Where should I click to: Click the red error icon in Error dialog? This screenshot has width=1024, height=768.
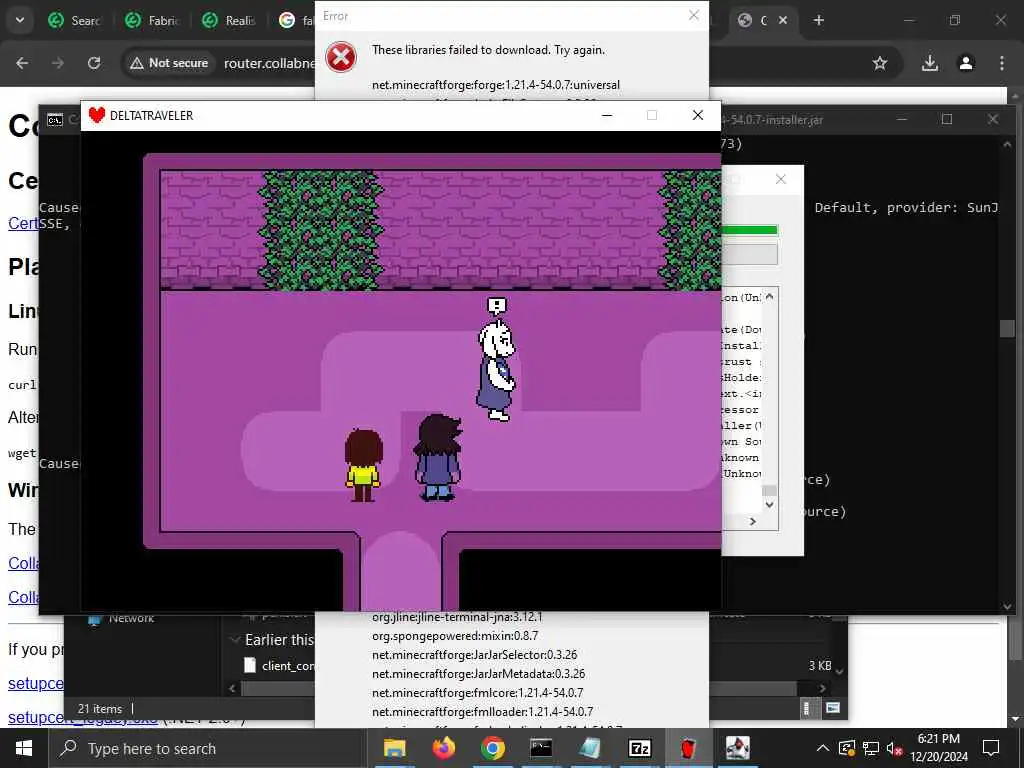pos(341,57)
